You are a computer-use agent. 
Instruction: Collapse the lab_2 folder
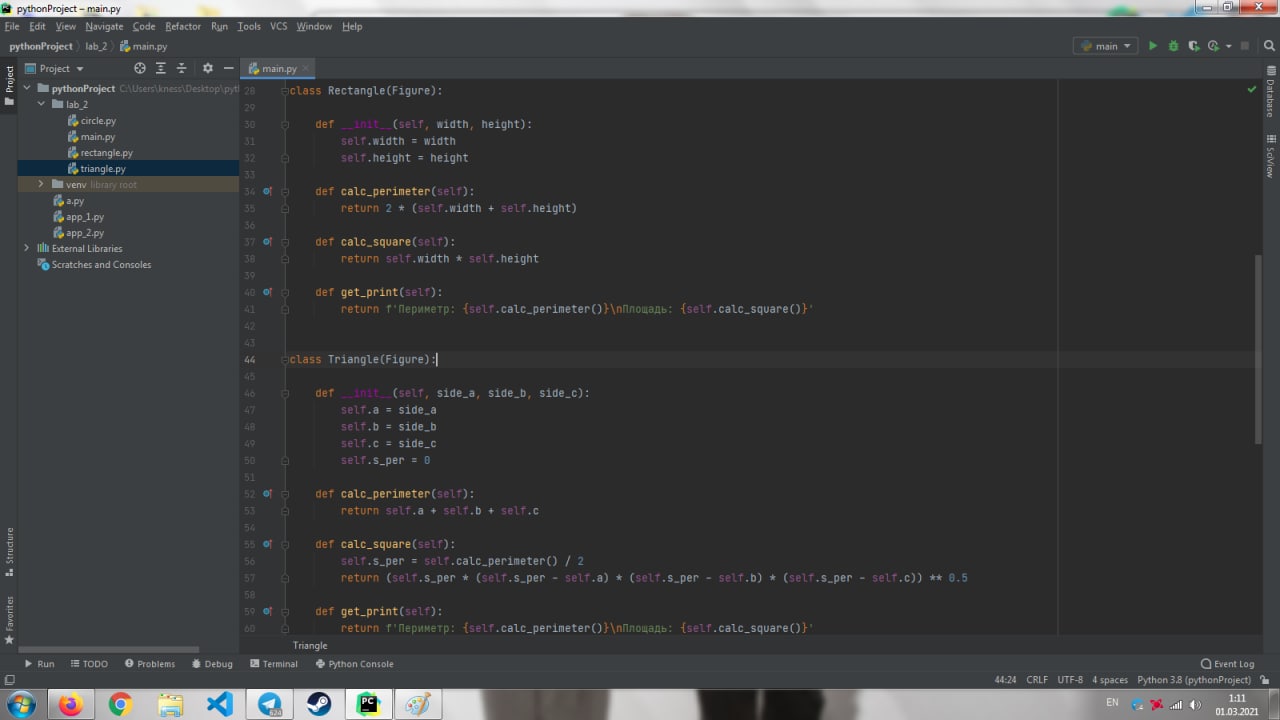[x=41, y=104]
